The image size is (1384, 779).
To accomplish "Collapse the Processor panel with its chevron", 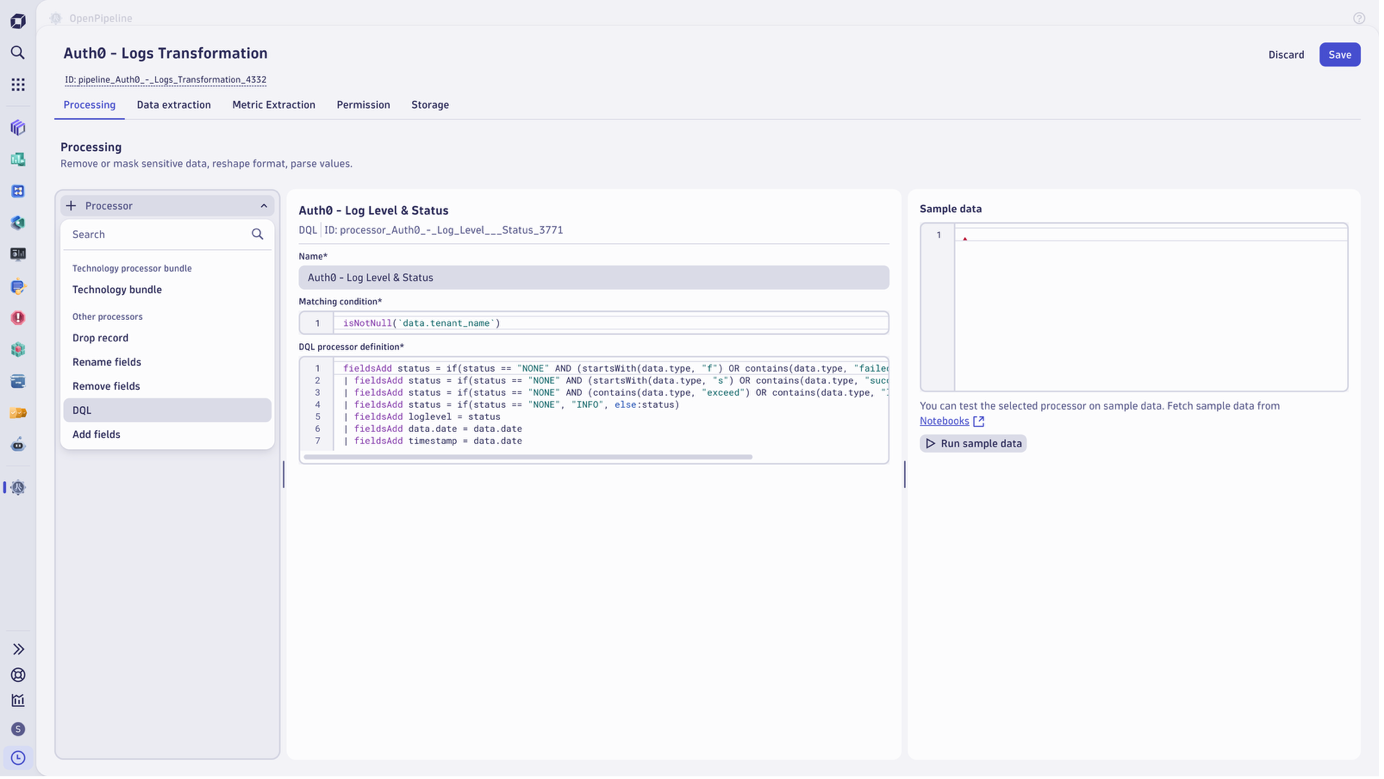I will click(262, 205).
